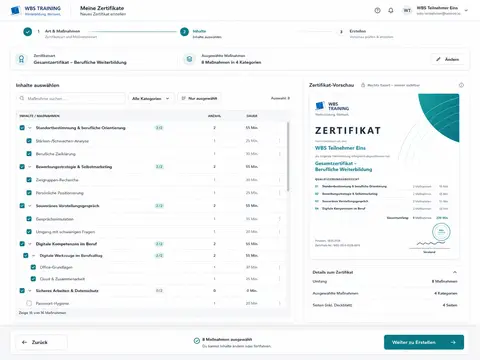The width and height of the screenshot is (480, 360).
Task: Collapse Details zum Zertifikat section
Action: 455,272
